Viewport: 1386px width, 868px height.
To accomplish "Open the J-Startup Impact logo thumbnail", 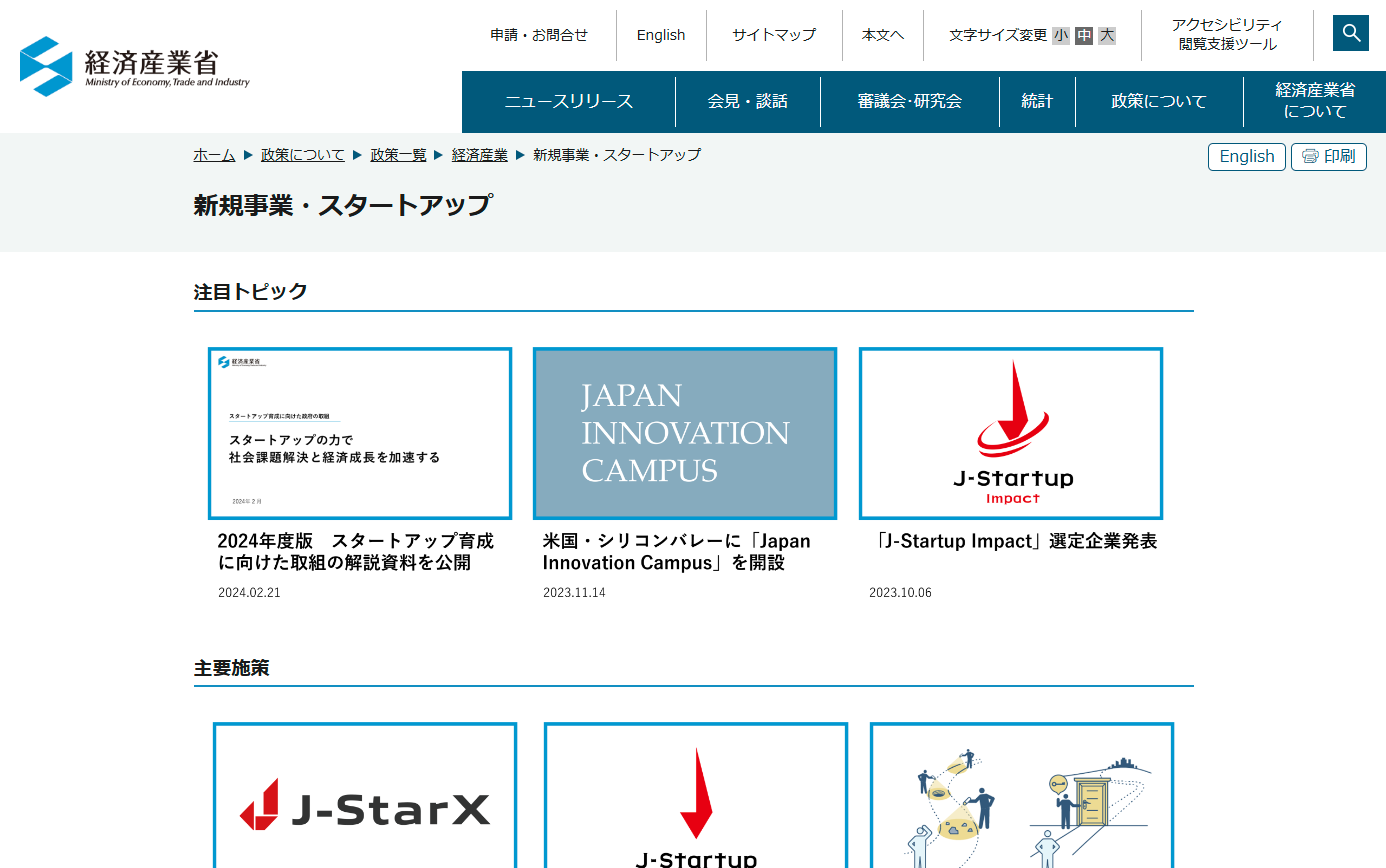I will point(1011,433).
